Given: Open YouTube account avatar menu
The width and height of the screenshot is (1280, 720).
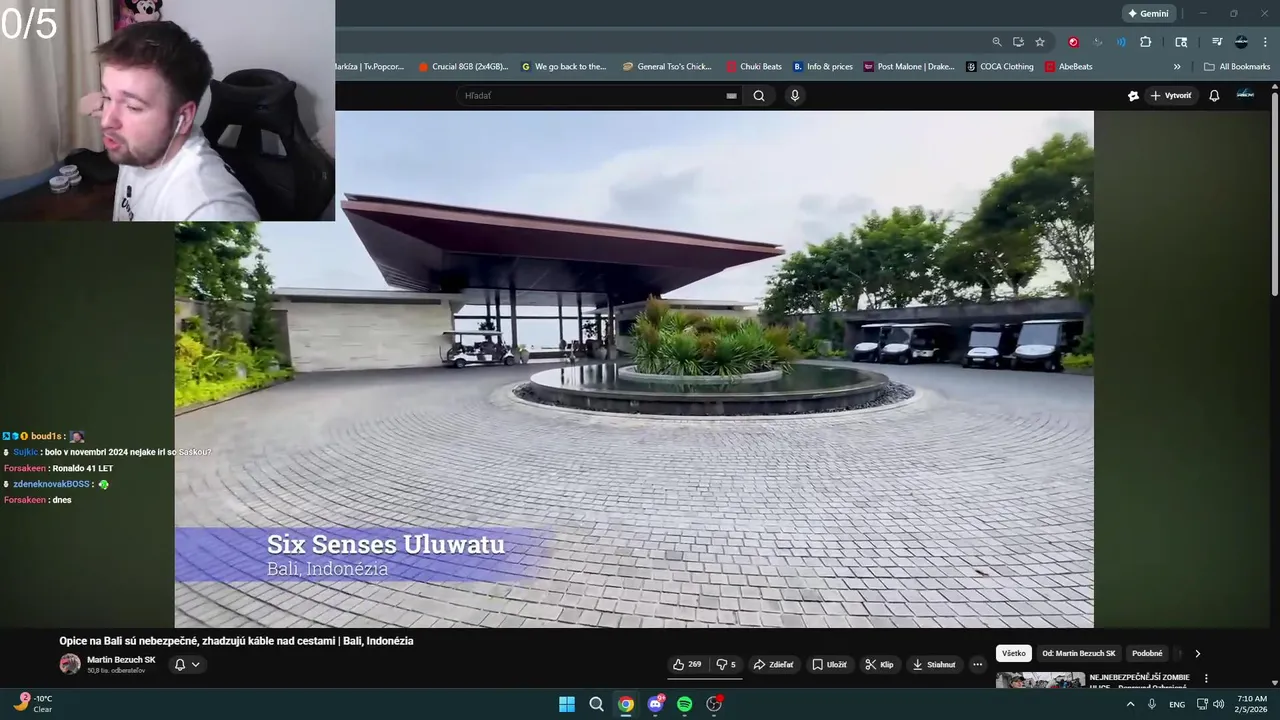Looking at the screenshot, I should click(x=1245, y=95).
